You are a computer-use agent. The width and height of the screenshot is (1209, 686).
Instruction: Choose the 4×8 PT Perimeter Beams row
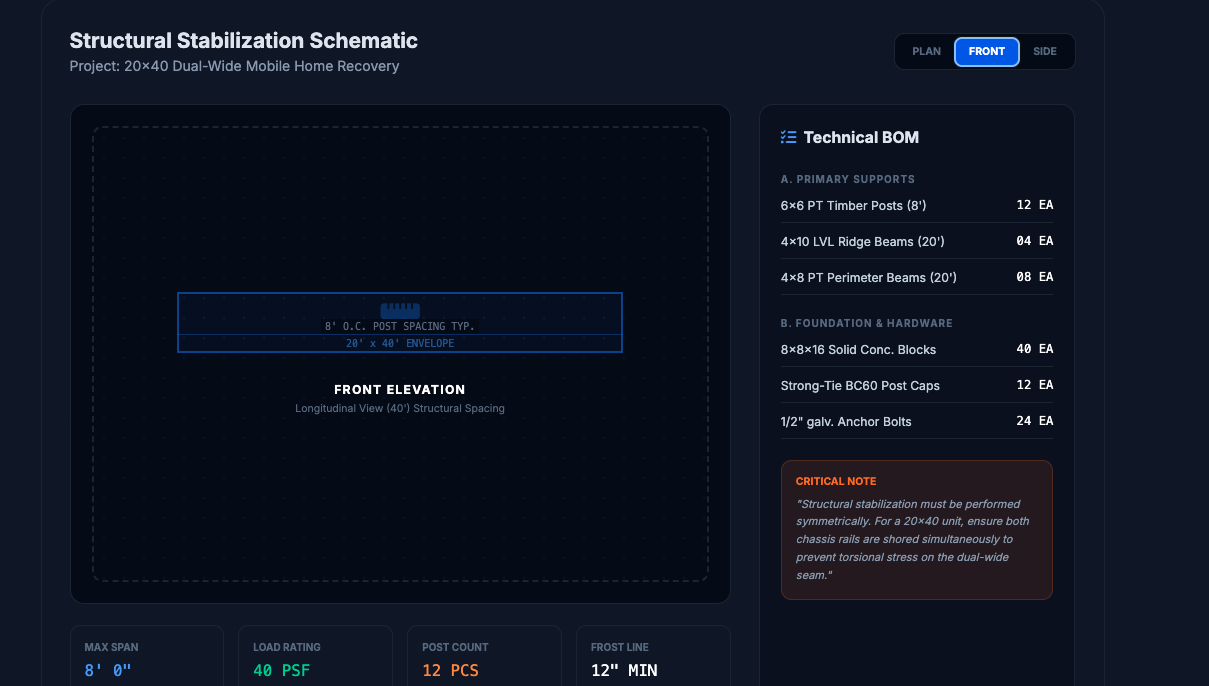pos(916,277)
